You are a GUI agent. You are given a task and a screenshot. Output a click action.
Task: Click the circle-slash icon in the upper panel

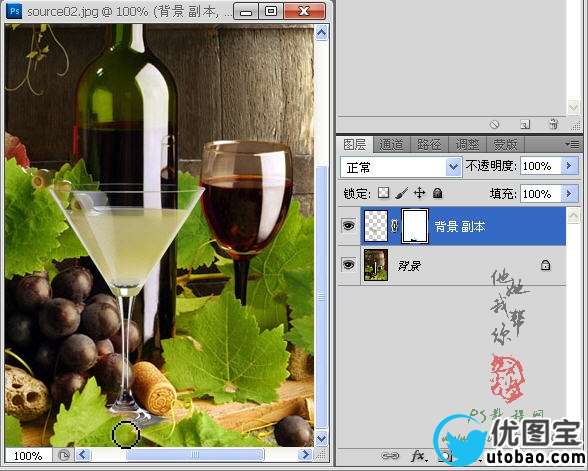tap(495, 124)
